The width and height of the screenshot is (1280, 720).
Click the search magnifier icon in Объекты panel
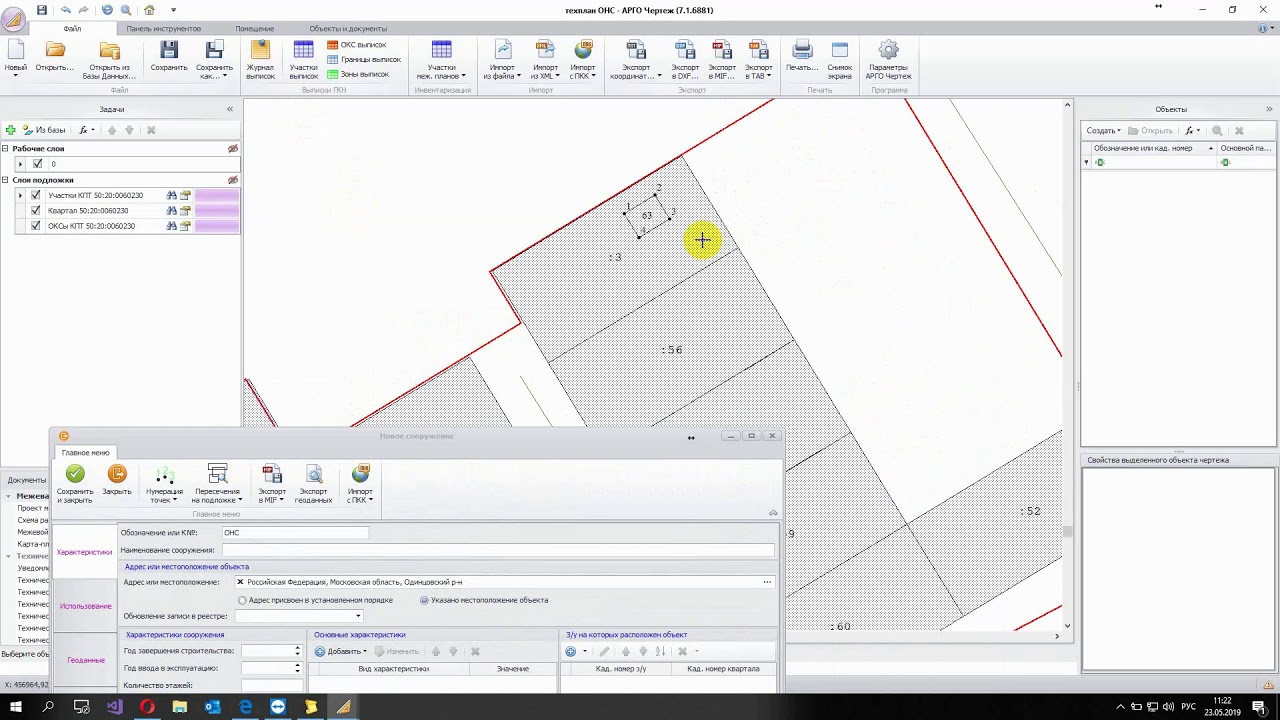(x=1217, y=131)
